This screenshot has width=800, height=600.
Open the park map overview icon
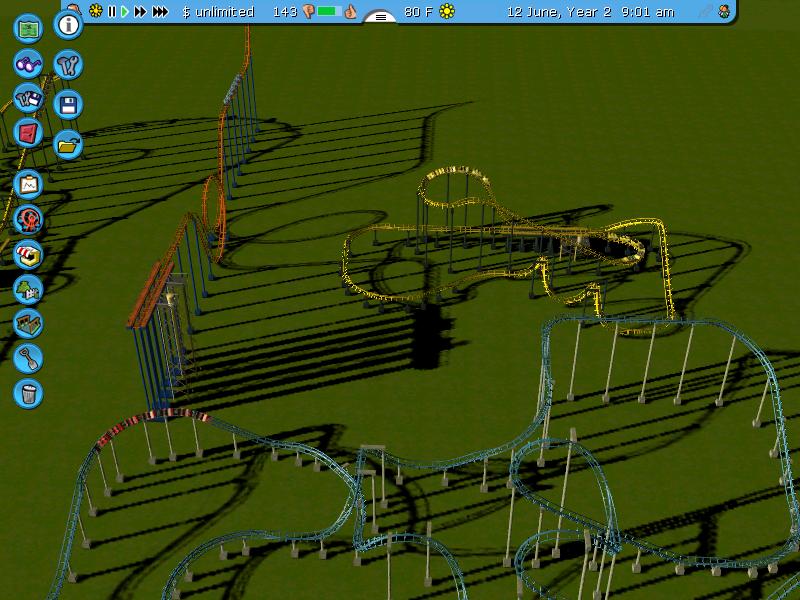28,28
